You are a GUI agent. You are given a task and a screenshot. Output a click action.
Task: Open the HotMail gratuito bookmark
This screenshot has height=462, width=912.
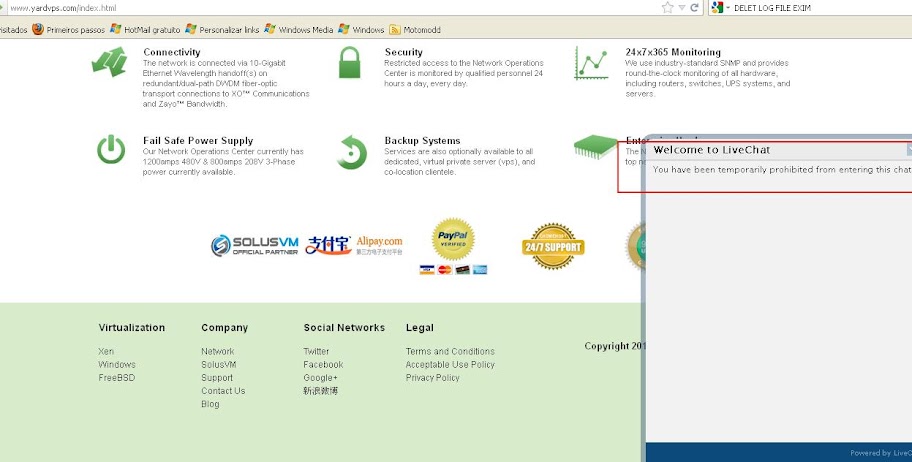point(145,29)
